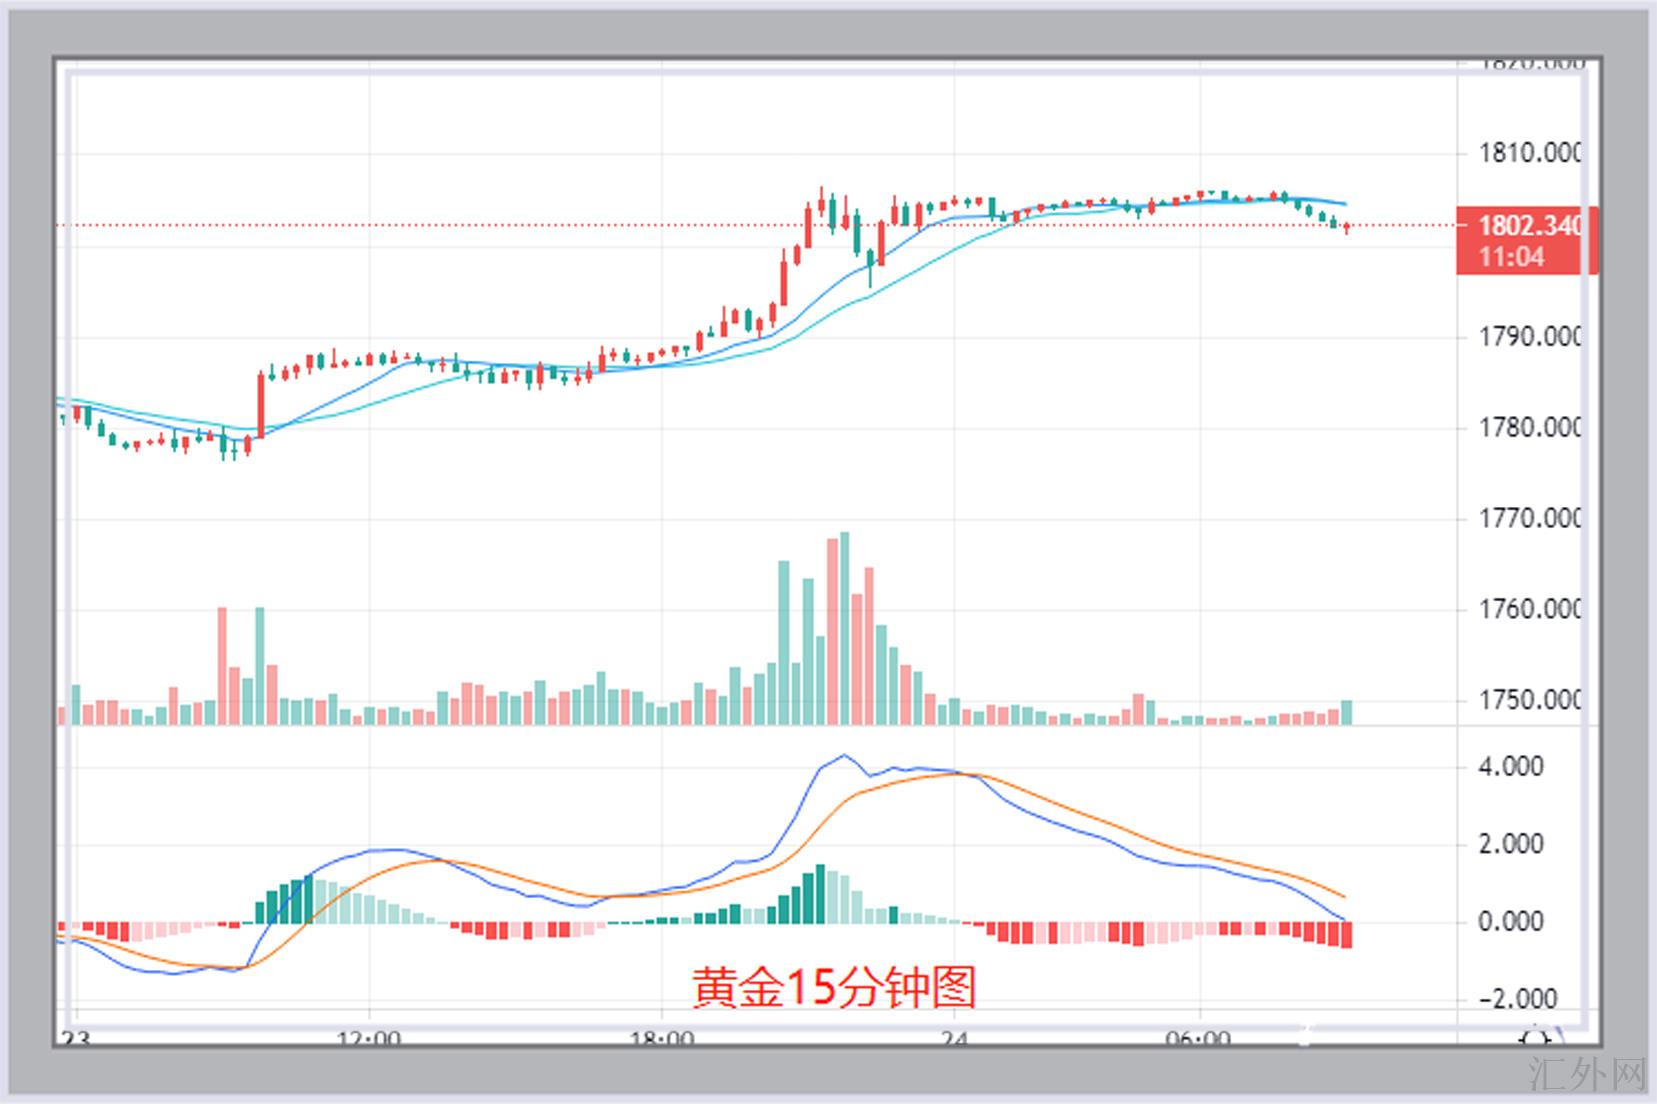Click the 11:04 candle countdown timer
The width and height of the screenshot is (1657, 1104).
[x=1511, y=257]
